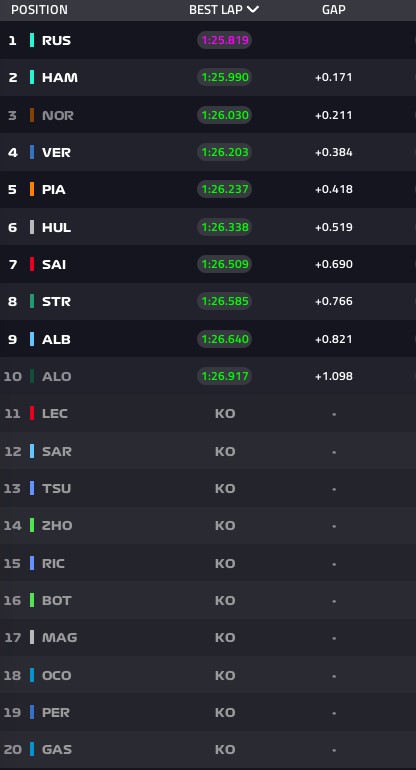The height and width of the screenshot is (770, 416).
Task: Click the brown team bar beside NOR
Action: [32, 115]
